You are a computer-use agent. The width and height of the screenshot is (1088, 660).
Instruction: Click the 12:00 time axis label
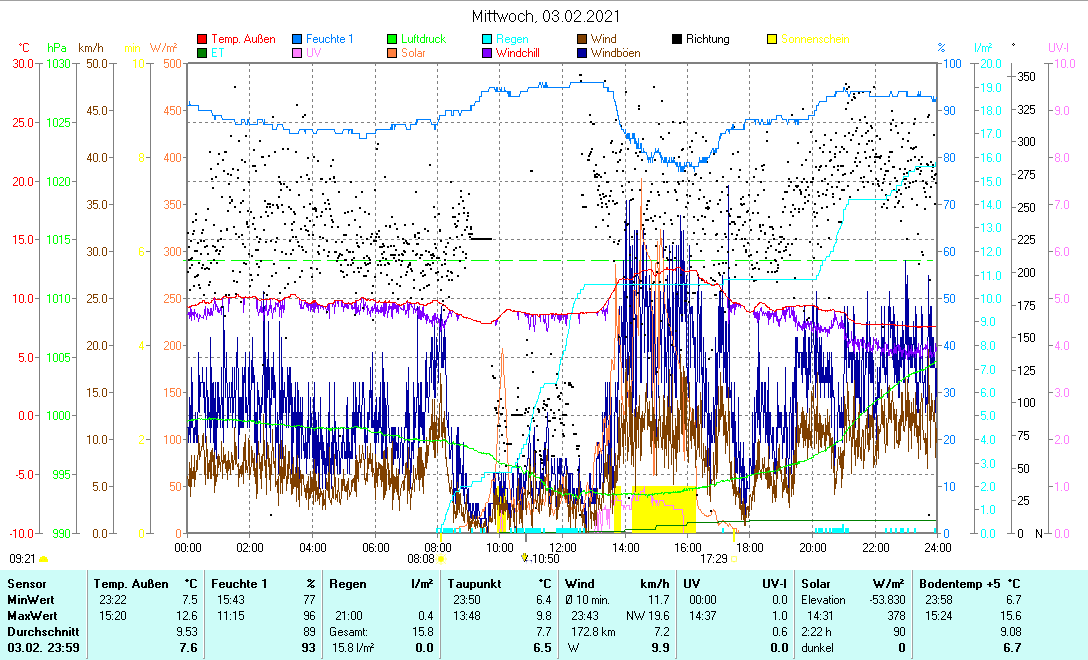(563, 547)
